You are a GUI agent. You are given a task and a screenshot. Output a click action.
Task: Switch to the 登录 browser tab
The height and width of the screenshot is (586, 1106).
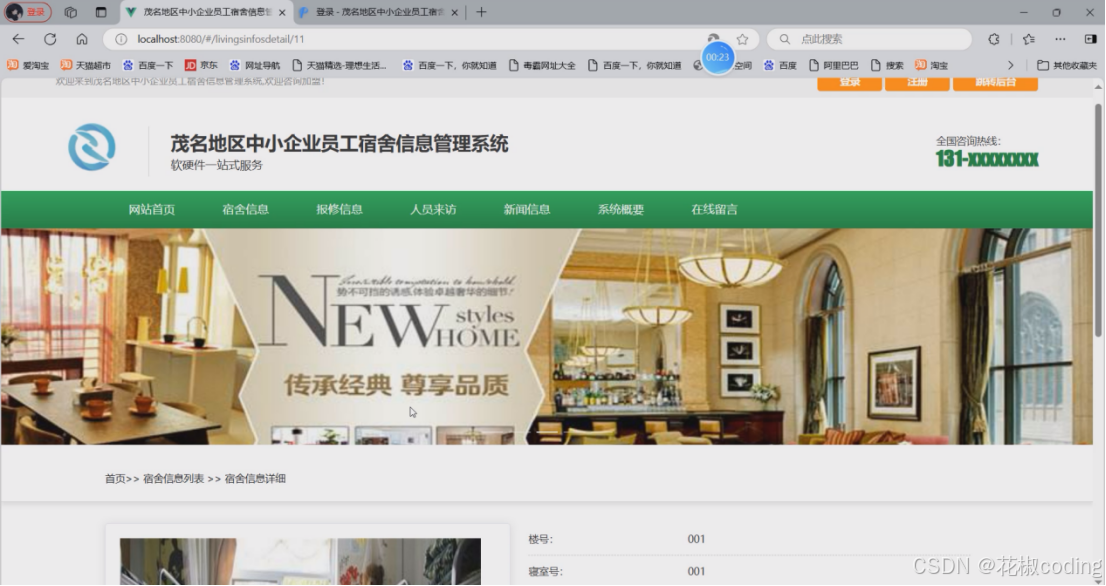pyautogui.click(x=375, y=13)
